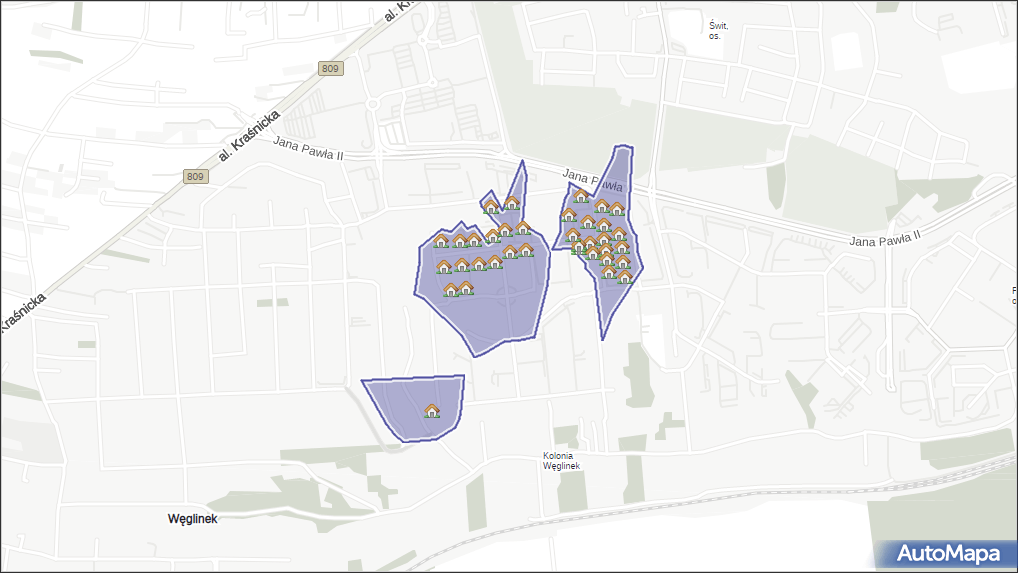Click the upper 809 road shield near al. Kraśnicka

pyautogui.click(x=330, y=68)
